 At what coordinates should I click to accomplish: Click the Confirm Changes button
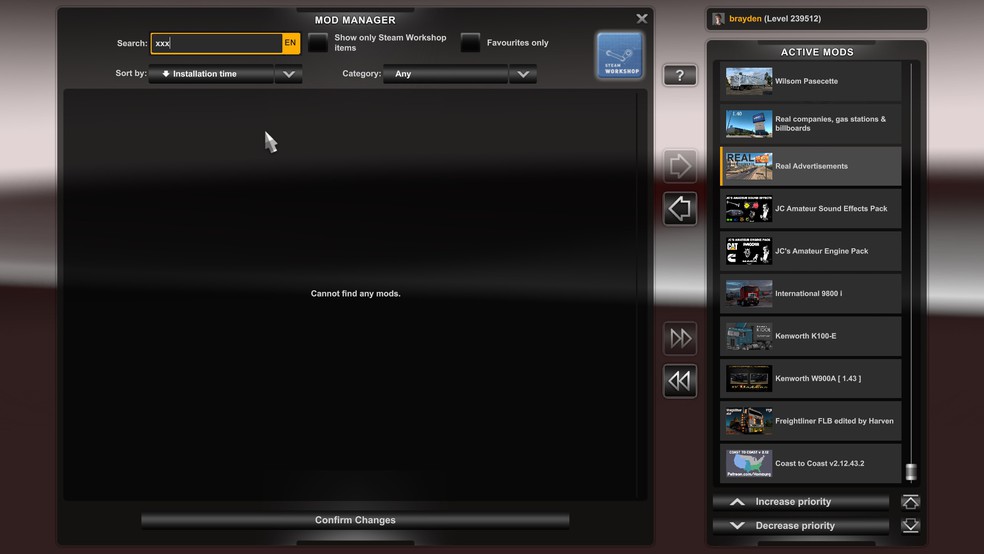pos(355,520)
